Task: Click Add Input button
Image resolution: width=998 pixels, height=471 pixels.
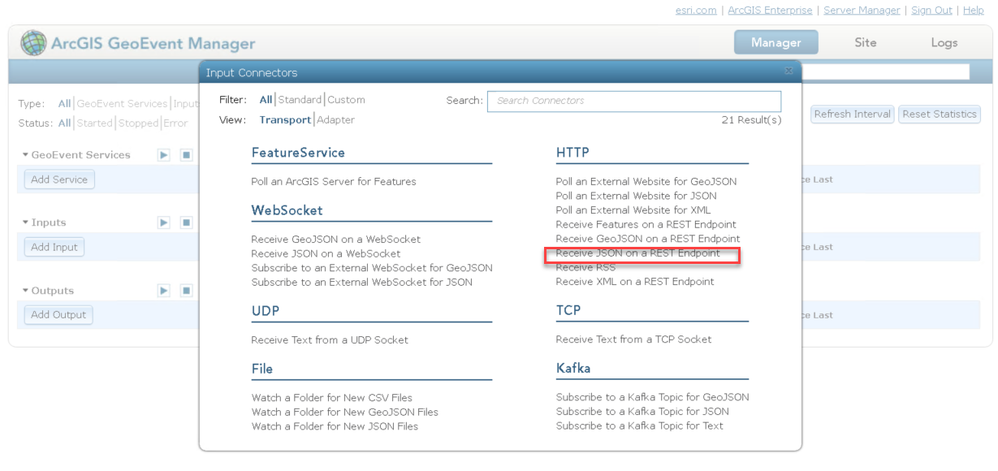Action: point(54,247)
